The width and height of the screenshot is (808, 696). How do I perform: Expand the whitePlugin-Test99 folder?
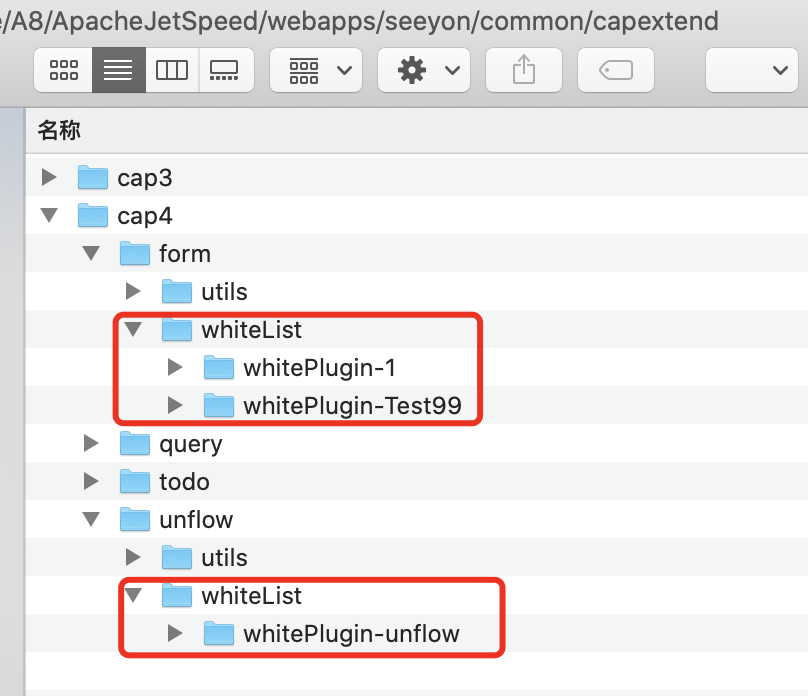click(x=176, y=406)
